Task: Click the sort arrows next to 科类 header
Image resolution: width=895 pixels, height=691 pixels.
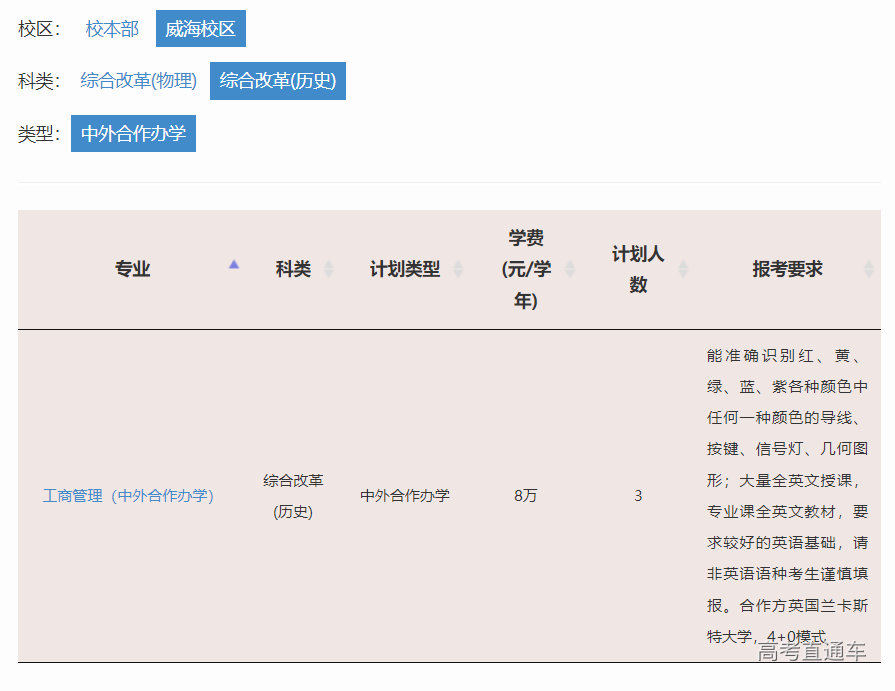Action: (330, 268)
